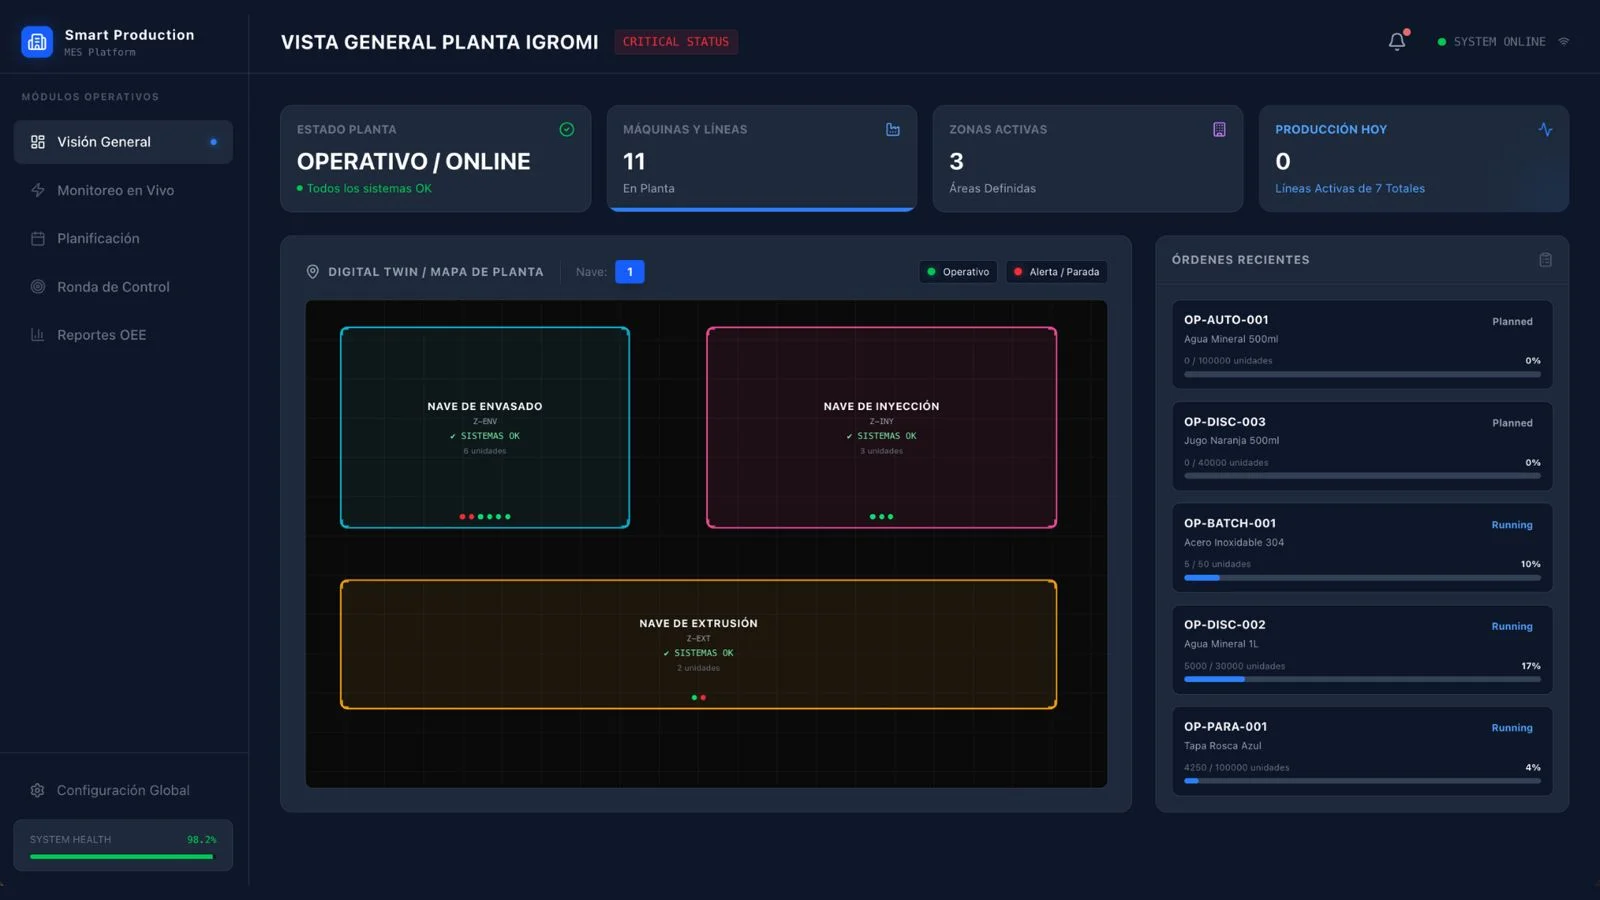The height and width of the screenshot is (900, 1600).
Task: Click the notification bell icon
Action: pos(1396,42)
